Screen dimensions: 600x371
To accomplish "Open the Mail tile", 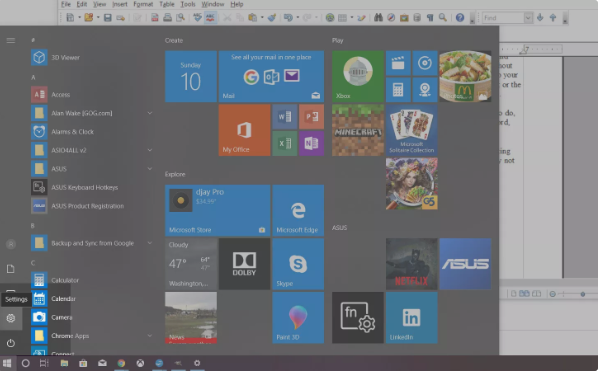I will (x=271, y=76).
